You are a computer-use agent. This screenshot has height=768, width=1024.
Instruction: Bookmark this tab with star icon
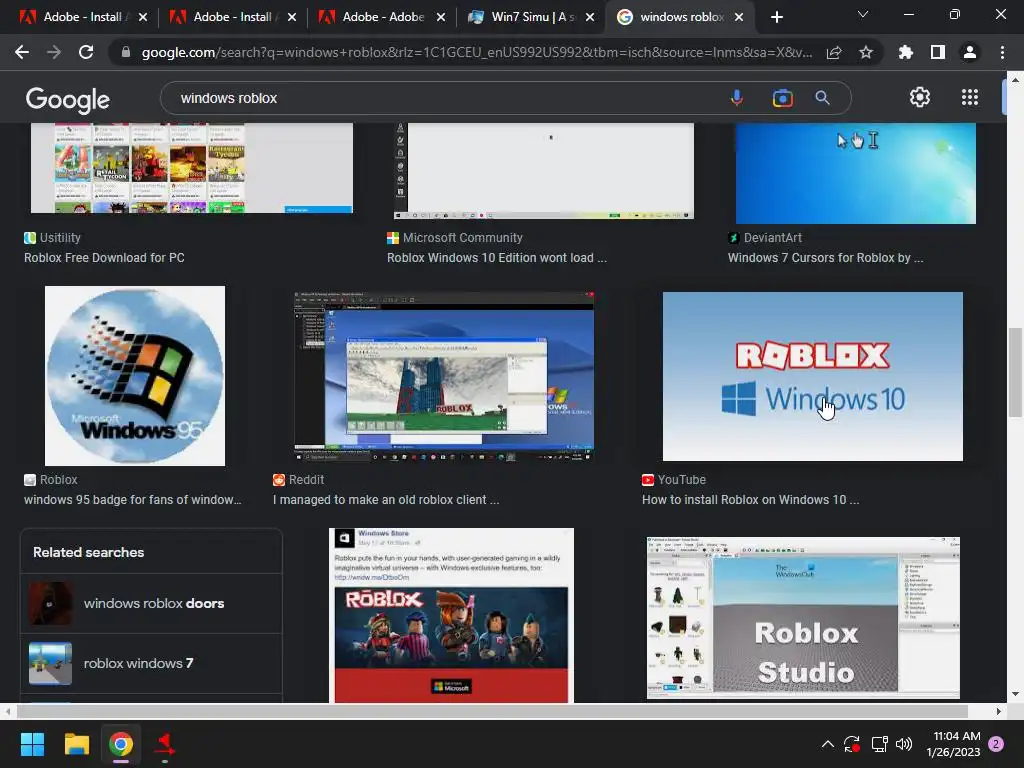[866, 52]
